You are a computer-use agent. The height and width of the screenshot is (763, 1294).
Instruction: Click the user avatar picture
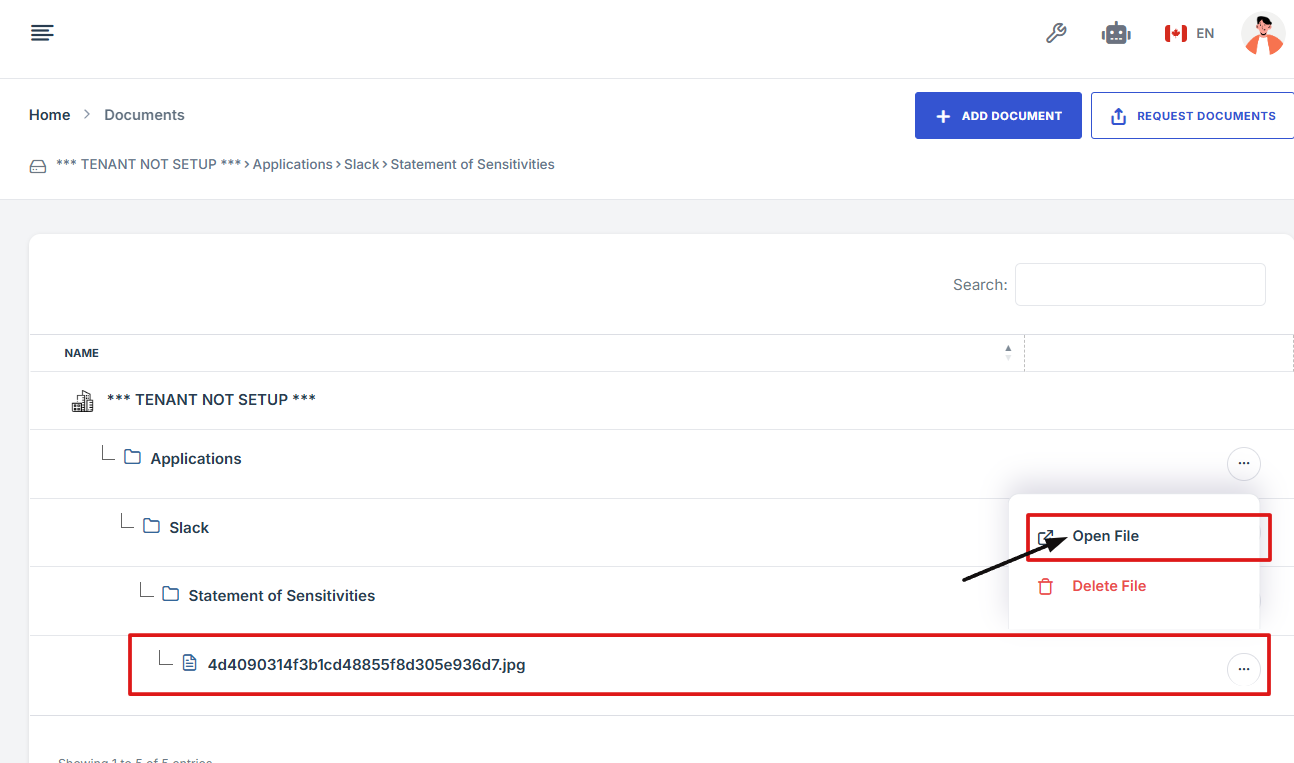pos(1262,34)
